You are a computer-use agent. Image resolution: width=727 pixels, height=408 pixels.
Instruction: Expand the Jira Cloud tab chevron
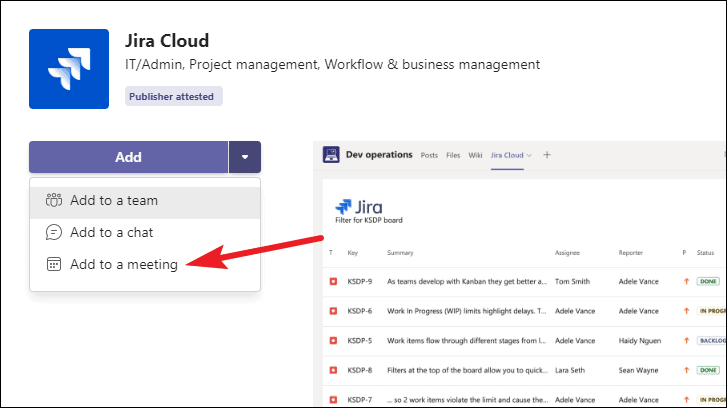(x=529, y=156)
